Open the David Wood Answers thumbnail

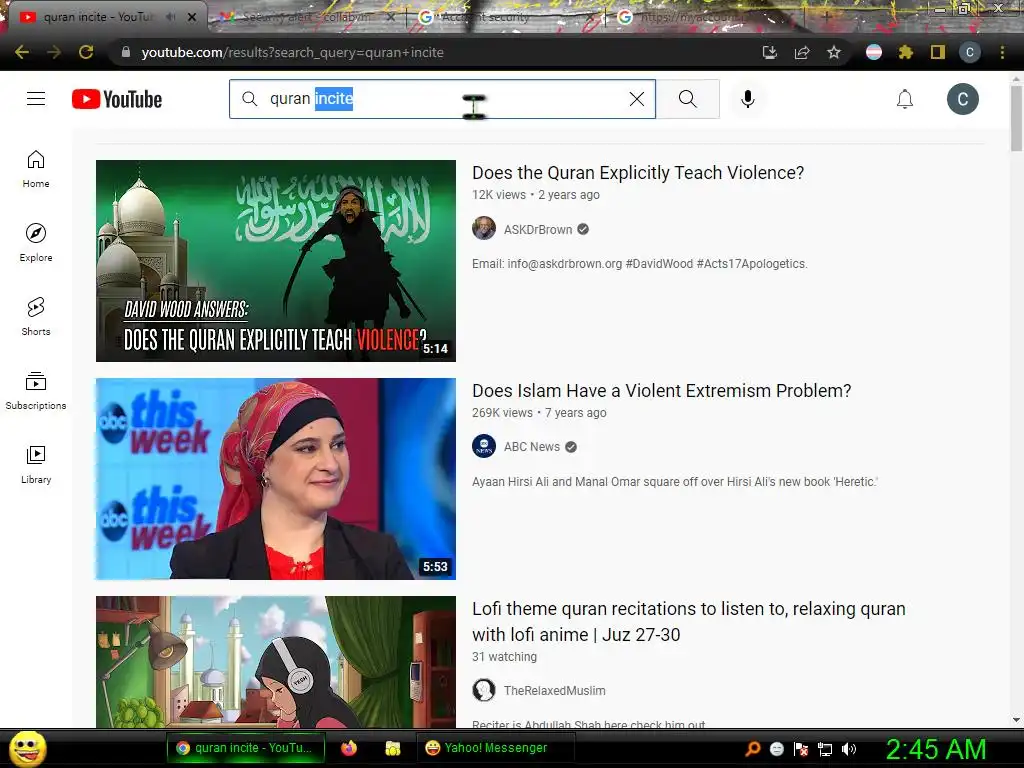click(x=276, y=261)
